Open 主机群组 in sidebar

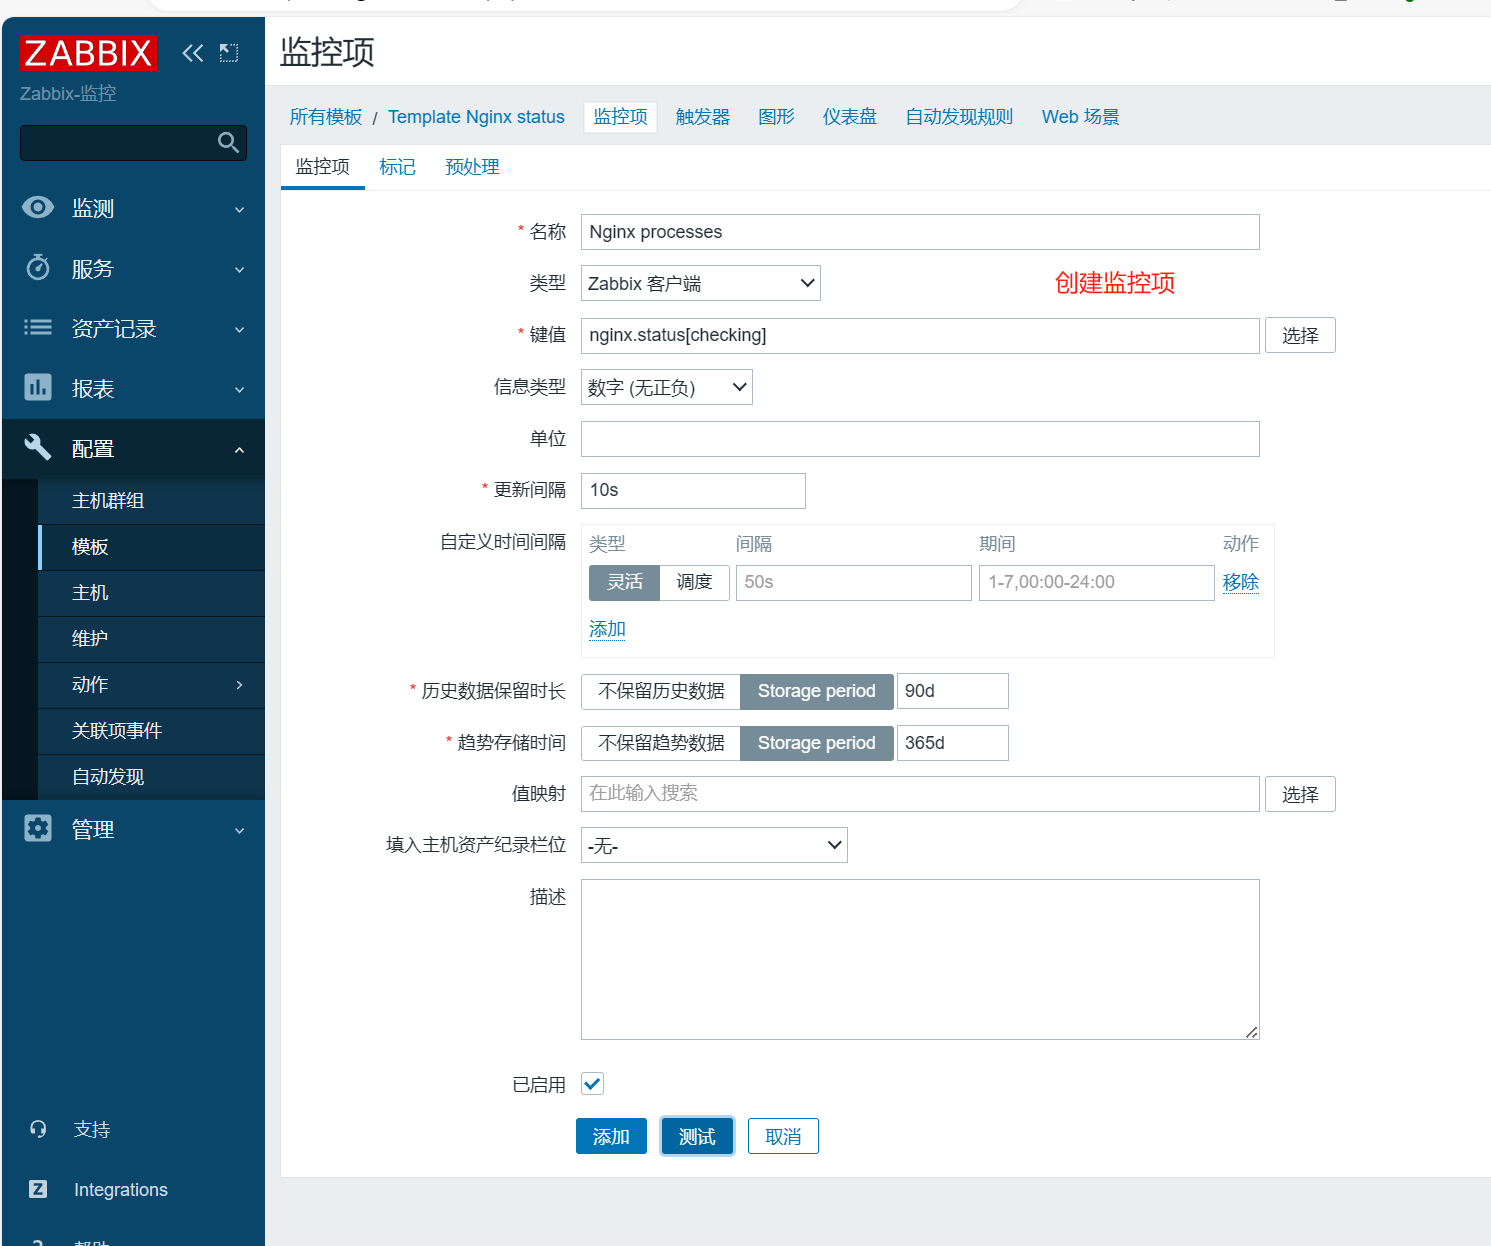[151, 501]
